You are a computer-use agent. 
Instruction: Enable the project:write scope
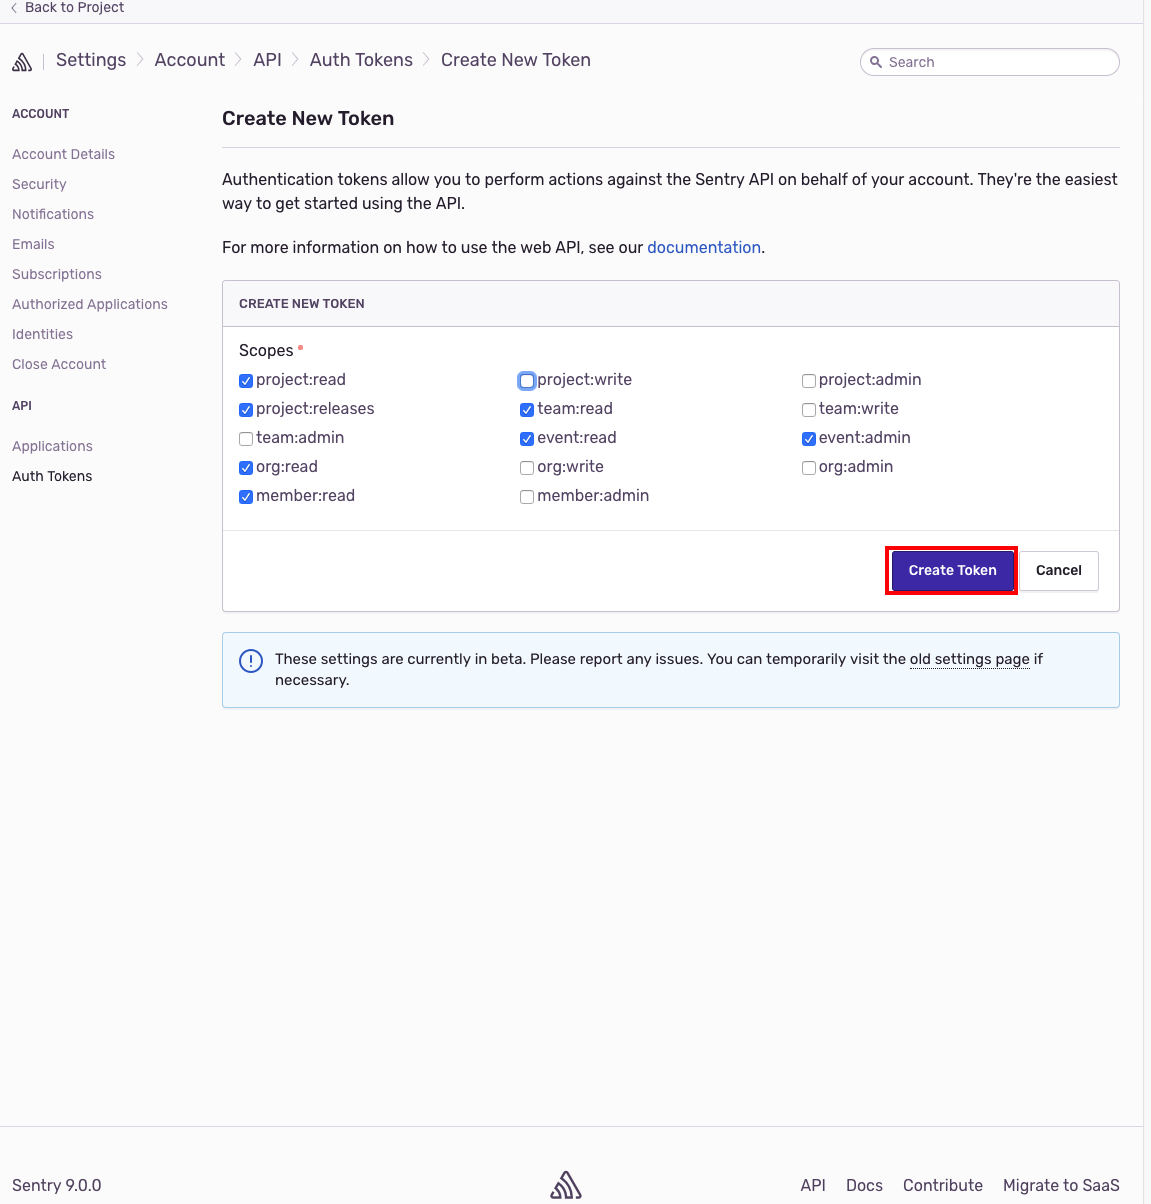527,381
